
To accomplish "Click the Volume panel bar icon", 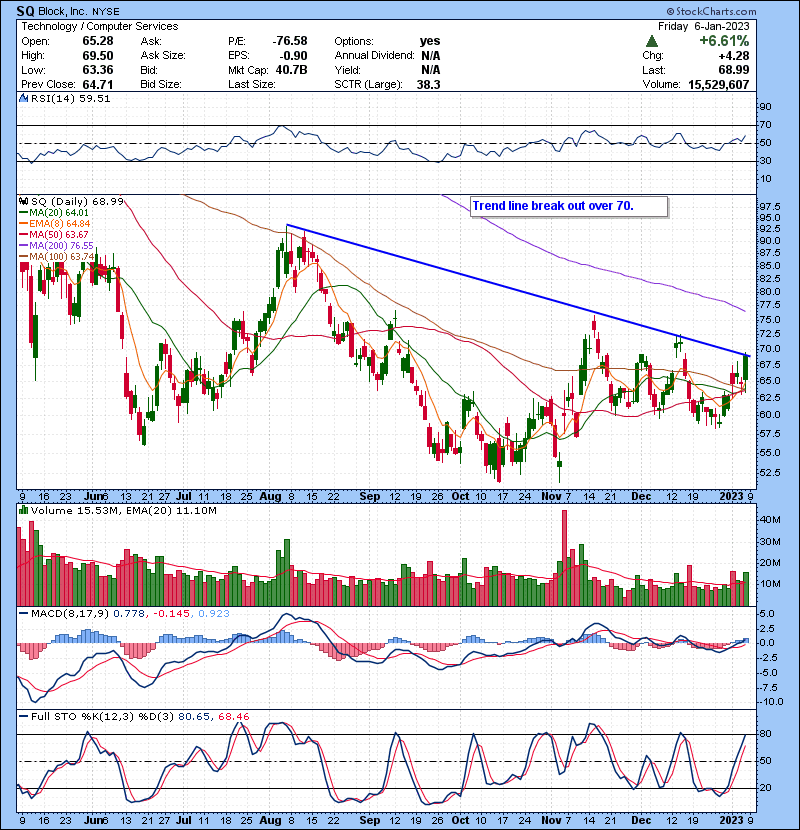I will [23, 510].
